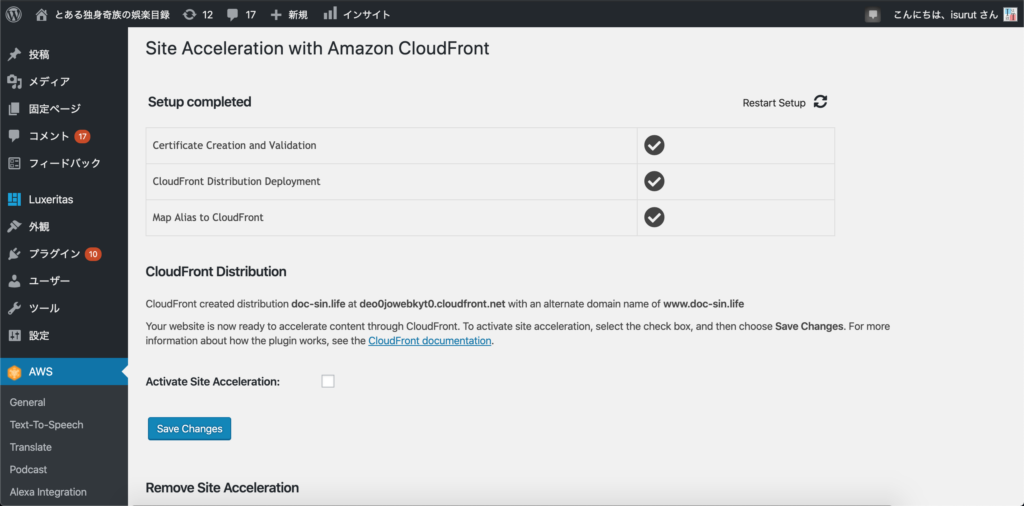Open the 新規 new content menu

click(x=289, y=14)
